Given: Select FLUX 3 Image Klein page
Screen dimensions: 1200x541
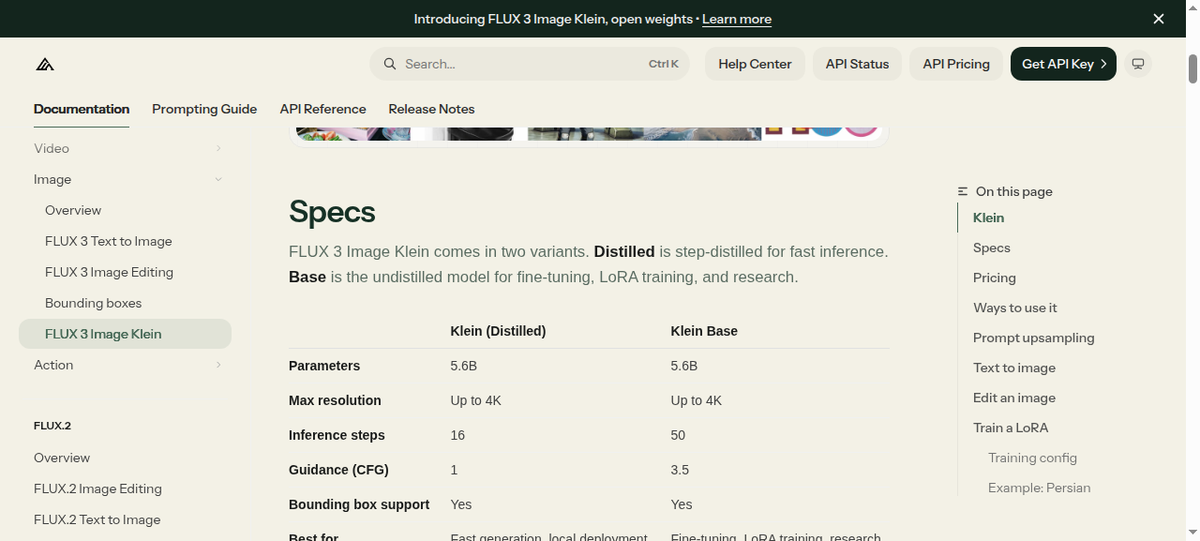Looking at the screenshot, I should point(125,334).
